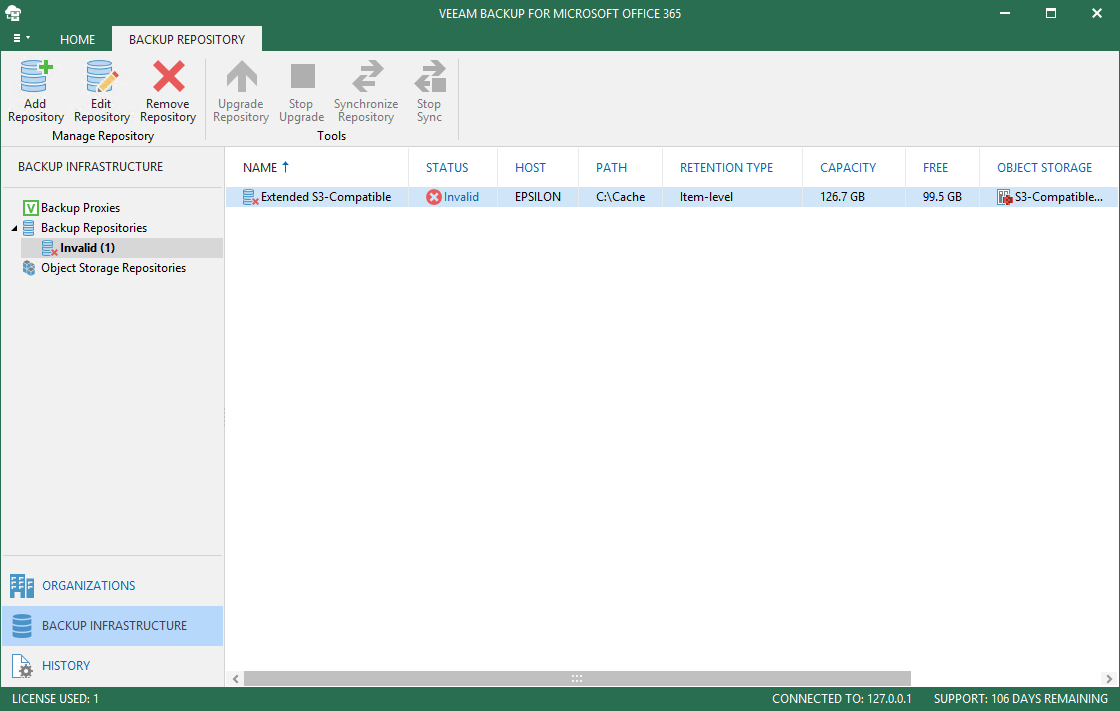Click the 99.5 GB free cell

click(x=942, y=197)
